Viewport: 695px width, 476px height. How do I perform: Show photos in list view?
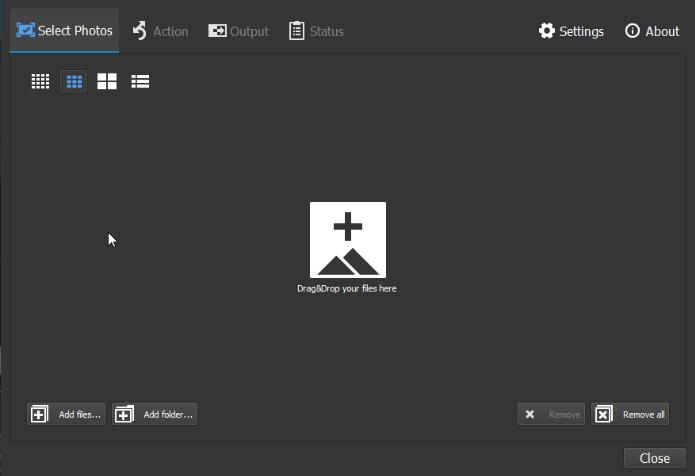[140, 82]
